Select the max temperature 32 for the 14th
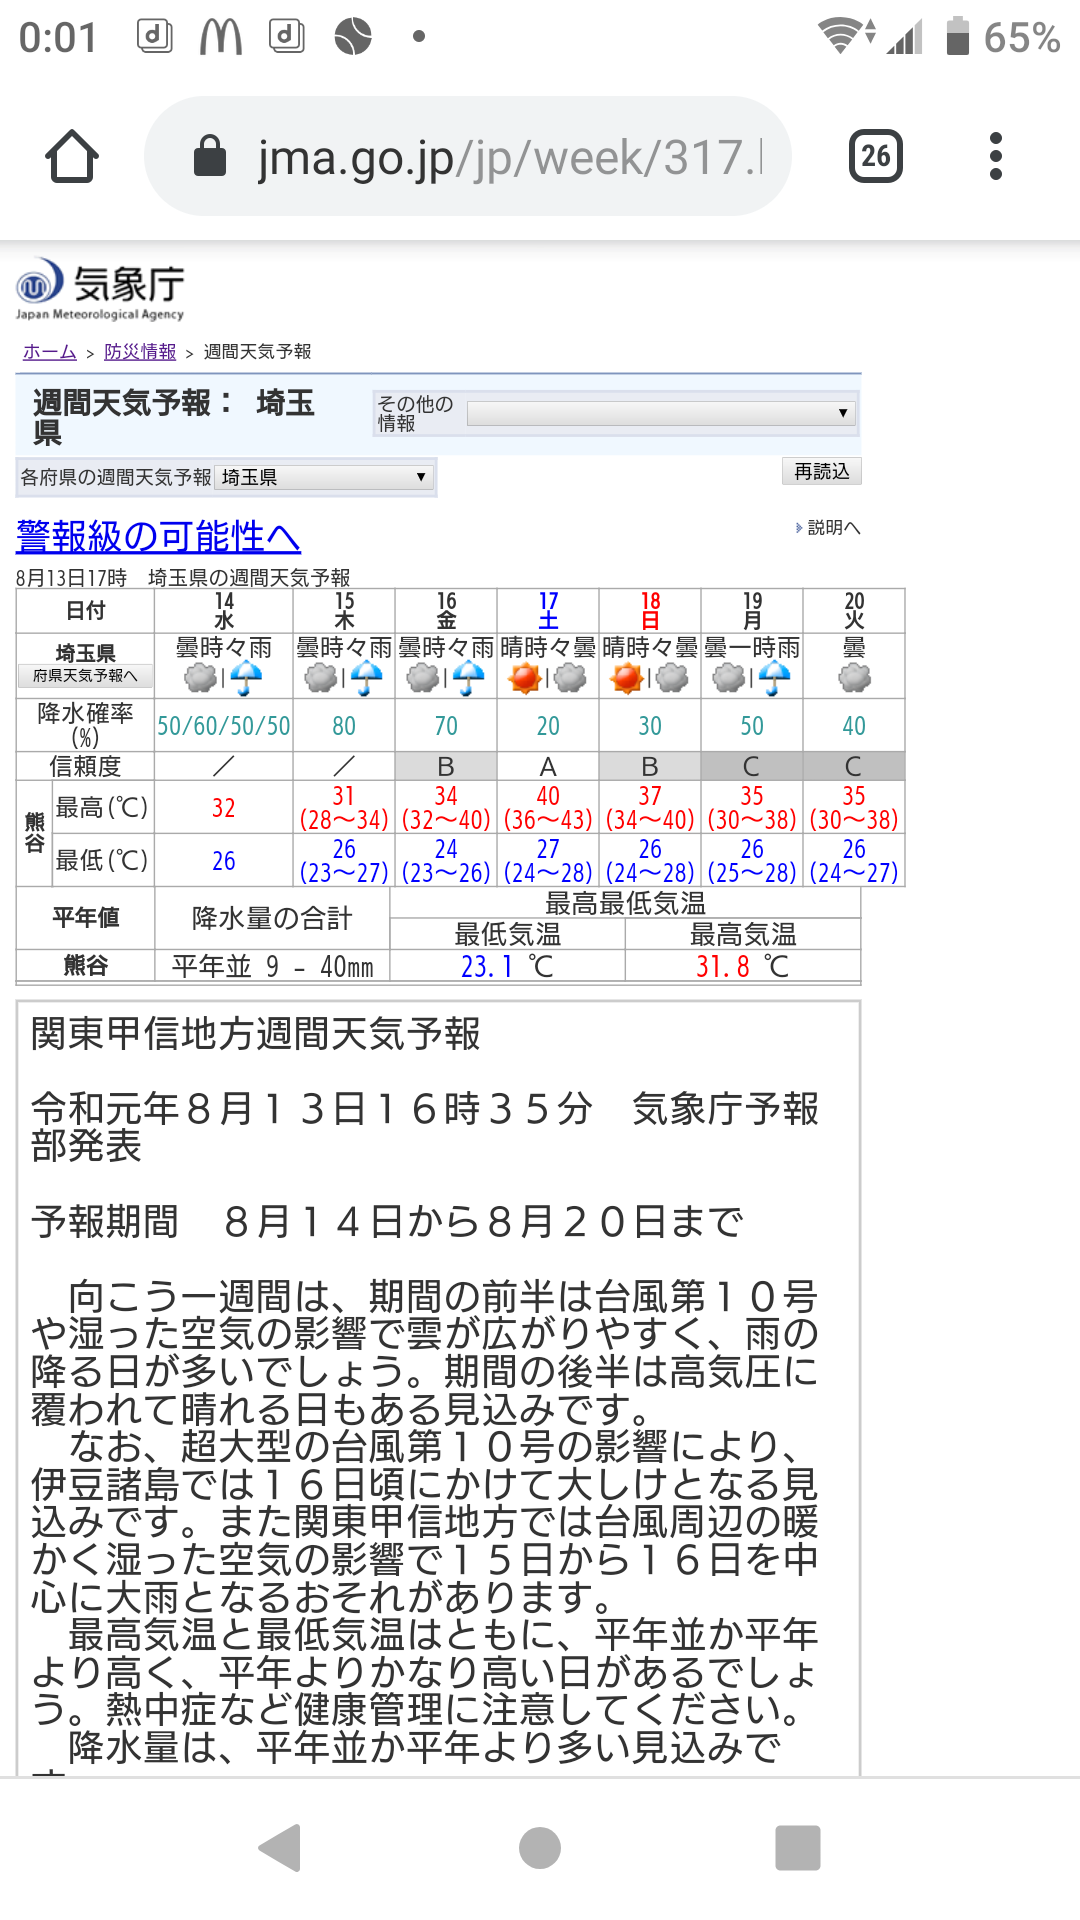Viewport: 1080px width, 1920px height. (224, 808)
